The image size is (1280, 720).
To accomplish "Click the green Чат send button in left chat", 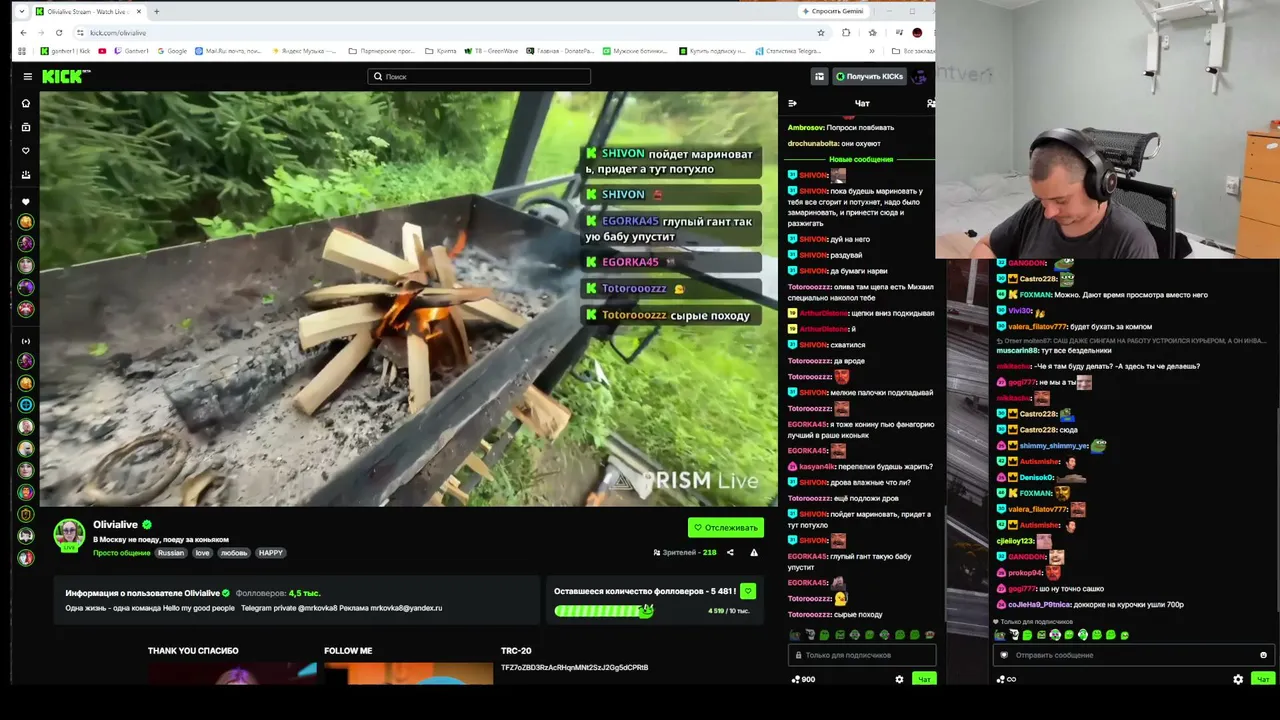I will coord(924,679).
